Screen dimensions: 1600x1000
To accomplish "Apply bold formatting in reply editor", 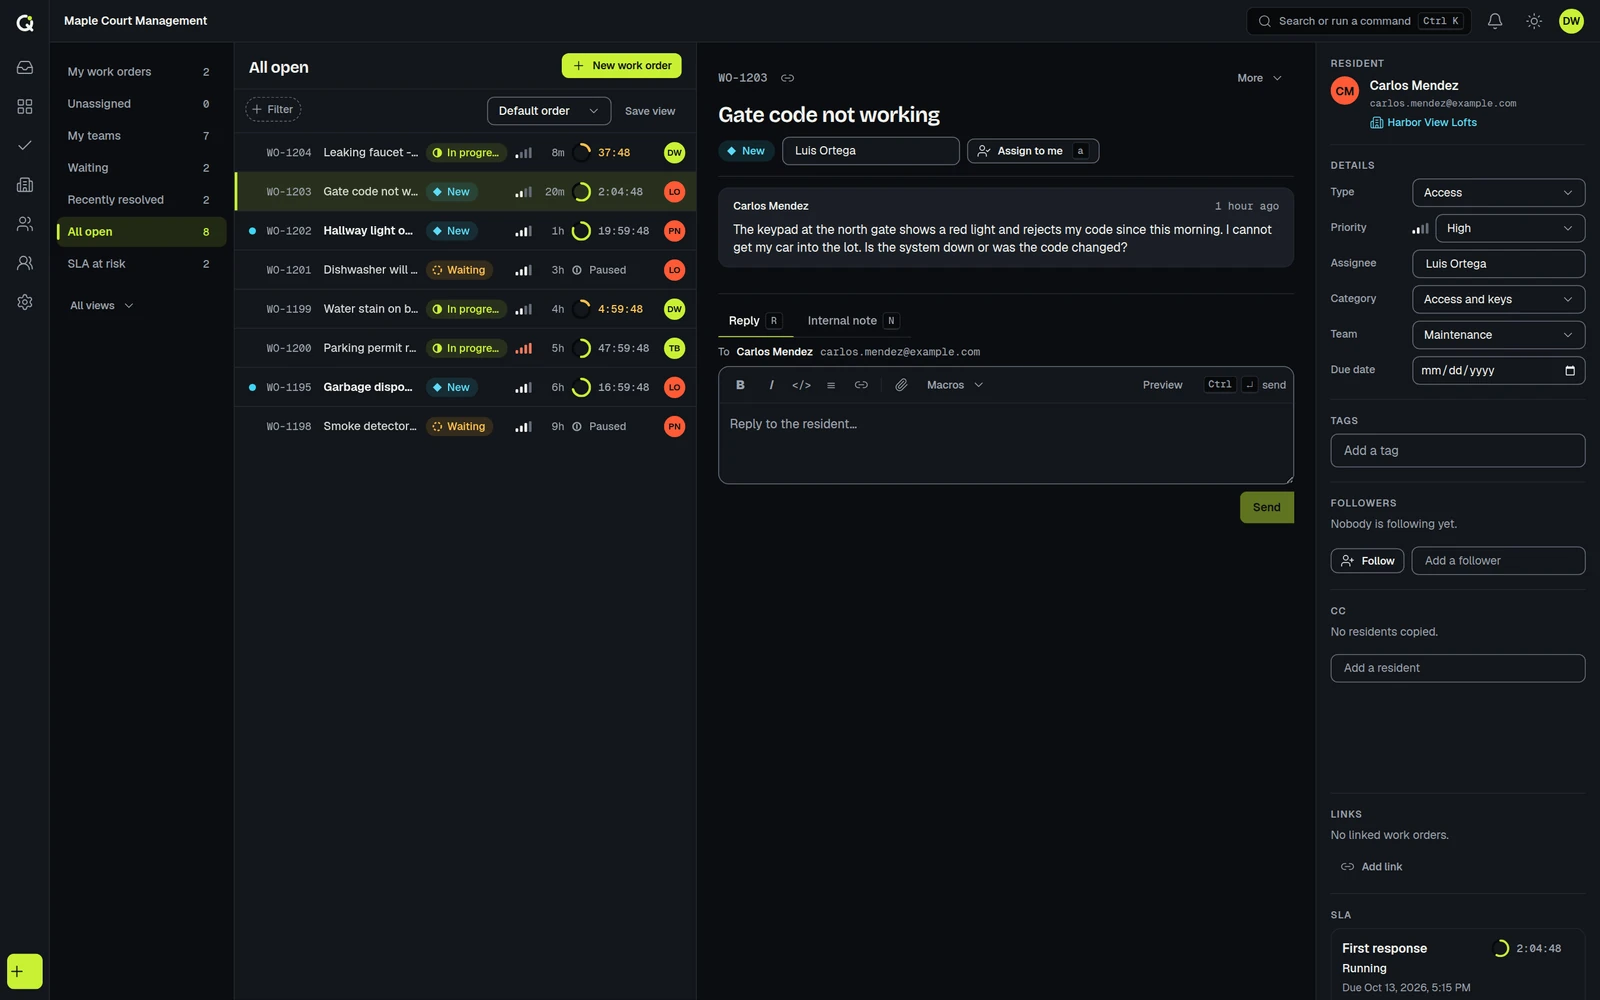I will click(740, 385).
